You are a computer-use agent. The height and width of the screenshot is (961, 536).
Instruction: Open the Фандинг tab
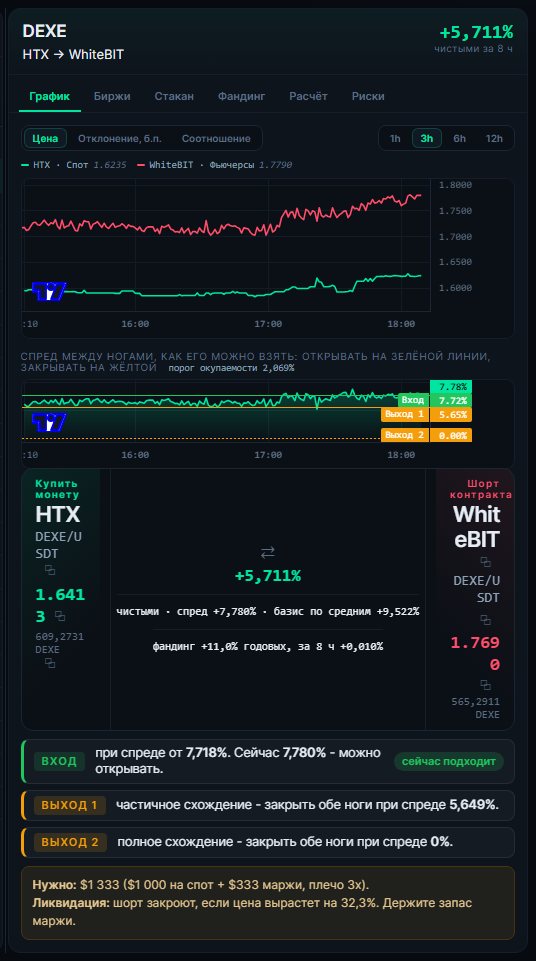point(241,96)
